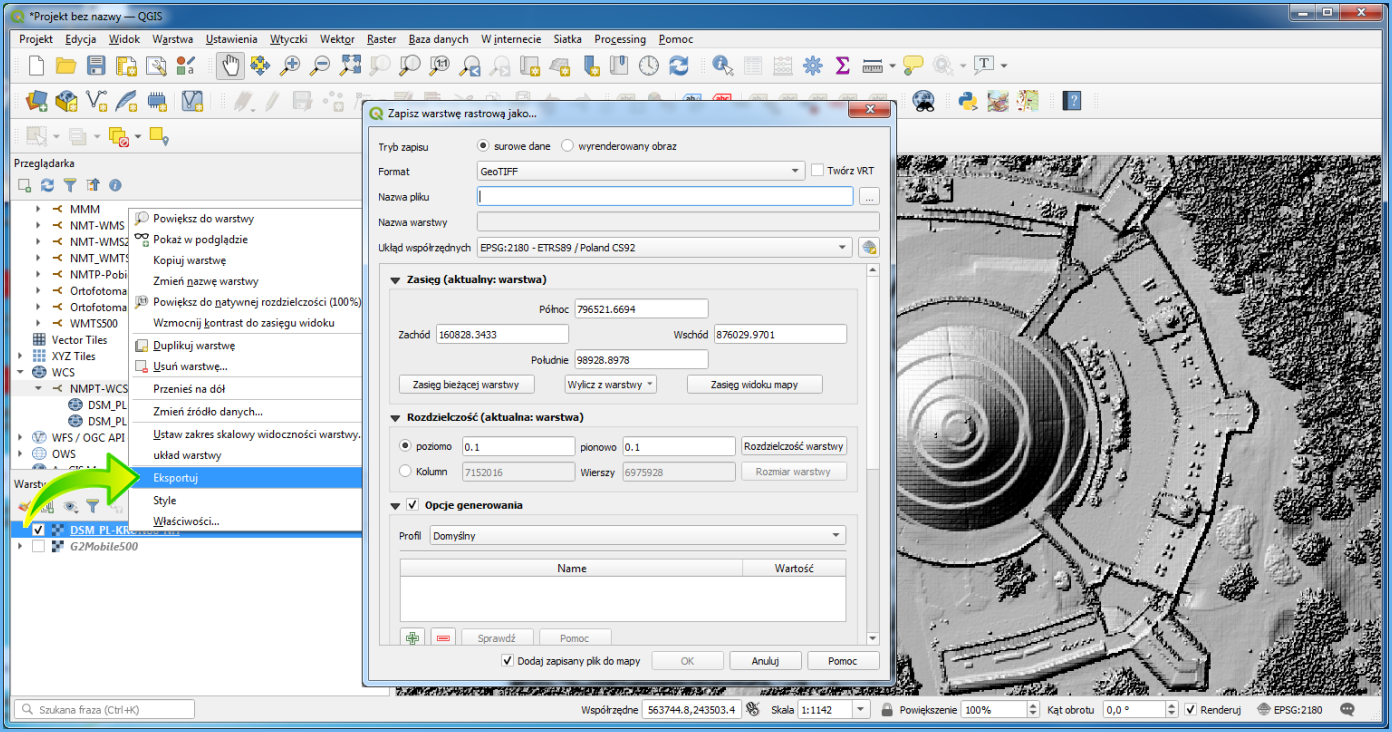Toggle the 'Renderuj' checkbox in status bar
This screenshot has width=1392, height=732.
click(1190, 710)
